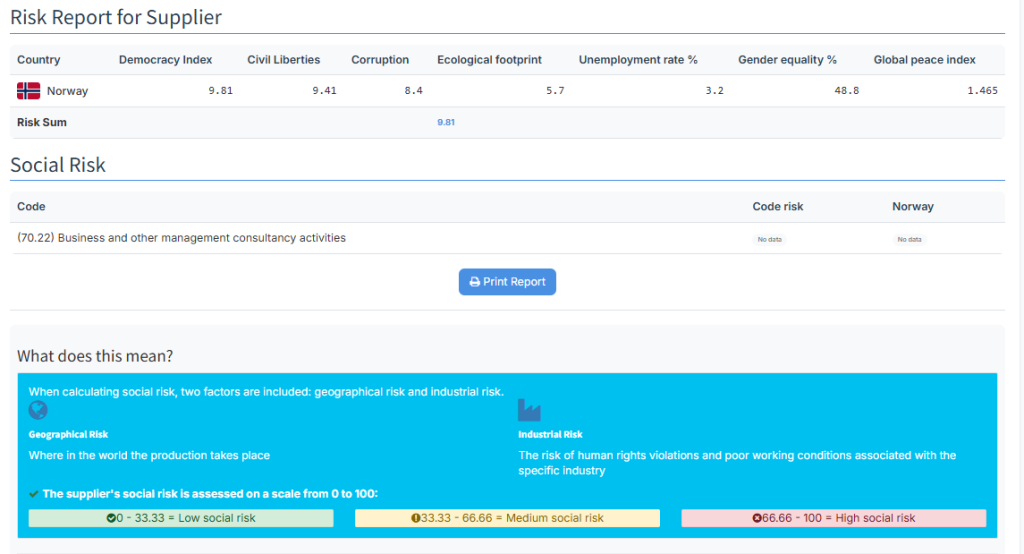
Task: Click the X icon in the High social risk bar
Action: [757, 518]
